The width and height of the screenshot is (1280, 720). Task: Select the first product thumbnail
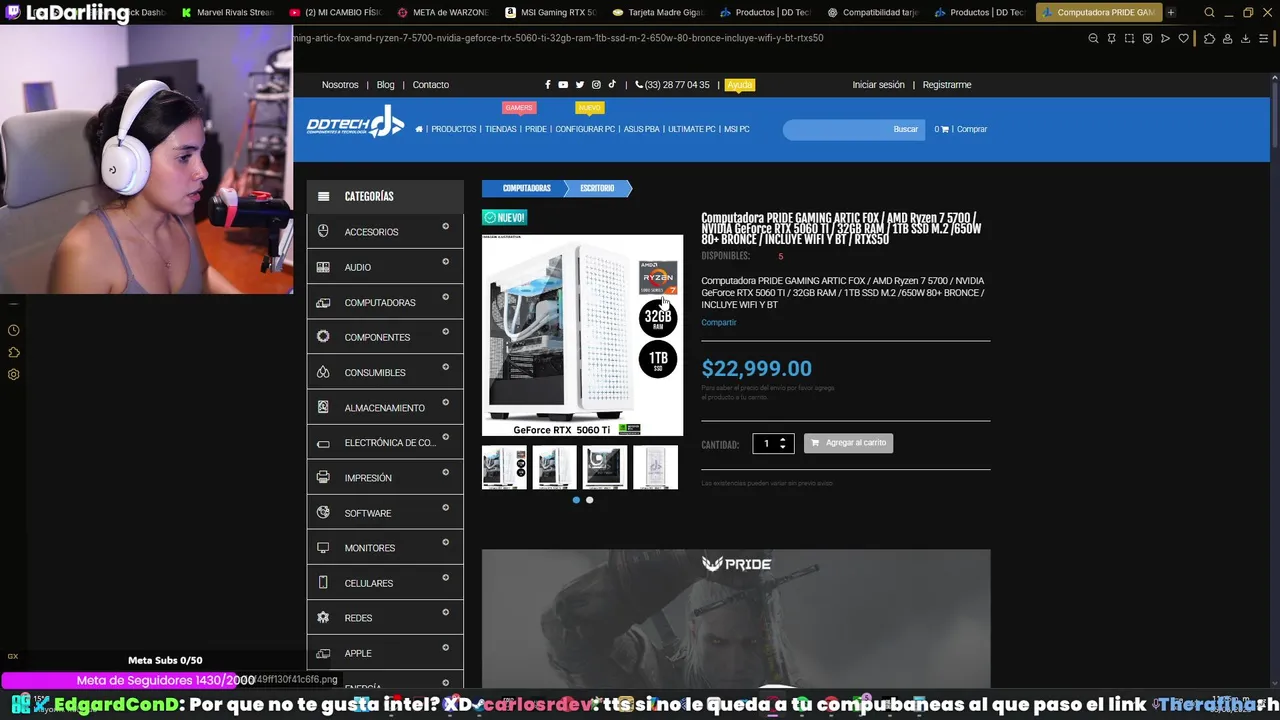(504, 467)
